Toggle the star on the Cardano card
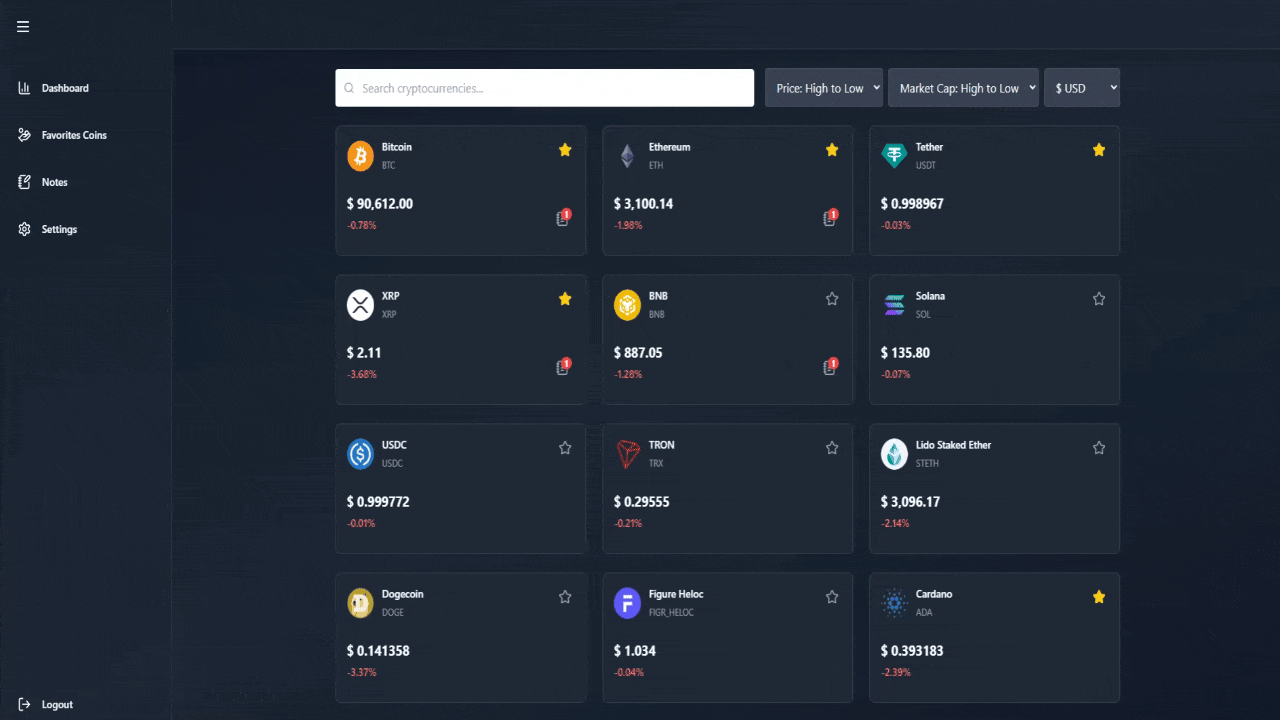This screenshot has height=720, width=1280. [1099, 596]
